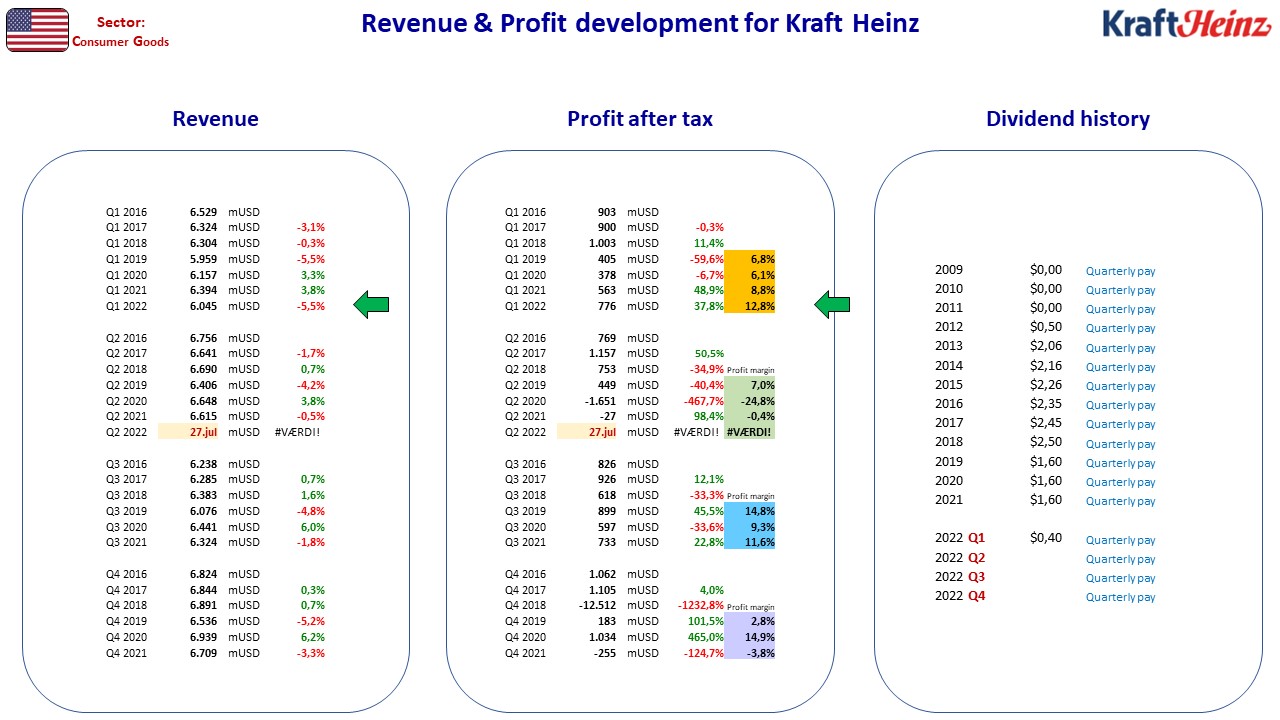
Task: Select profit value -12.512 for Q4 2018
Action: [598, 605]
